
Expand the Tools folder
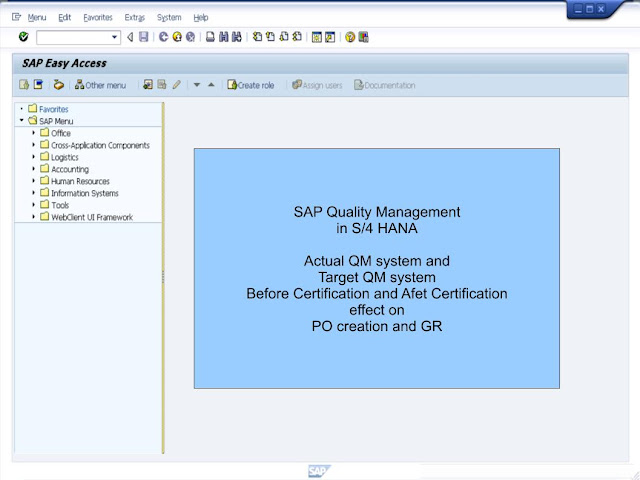[x=33, y=204]
